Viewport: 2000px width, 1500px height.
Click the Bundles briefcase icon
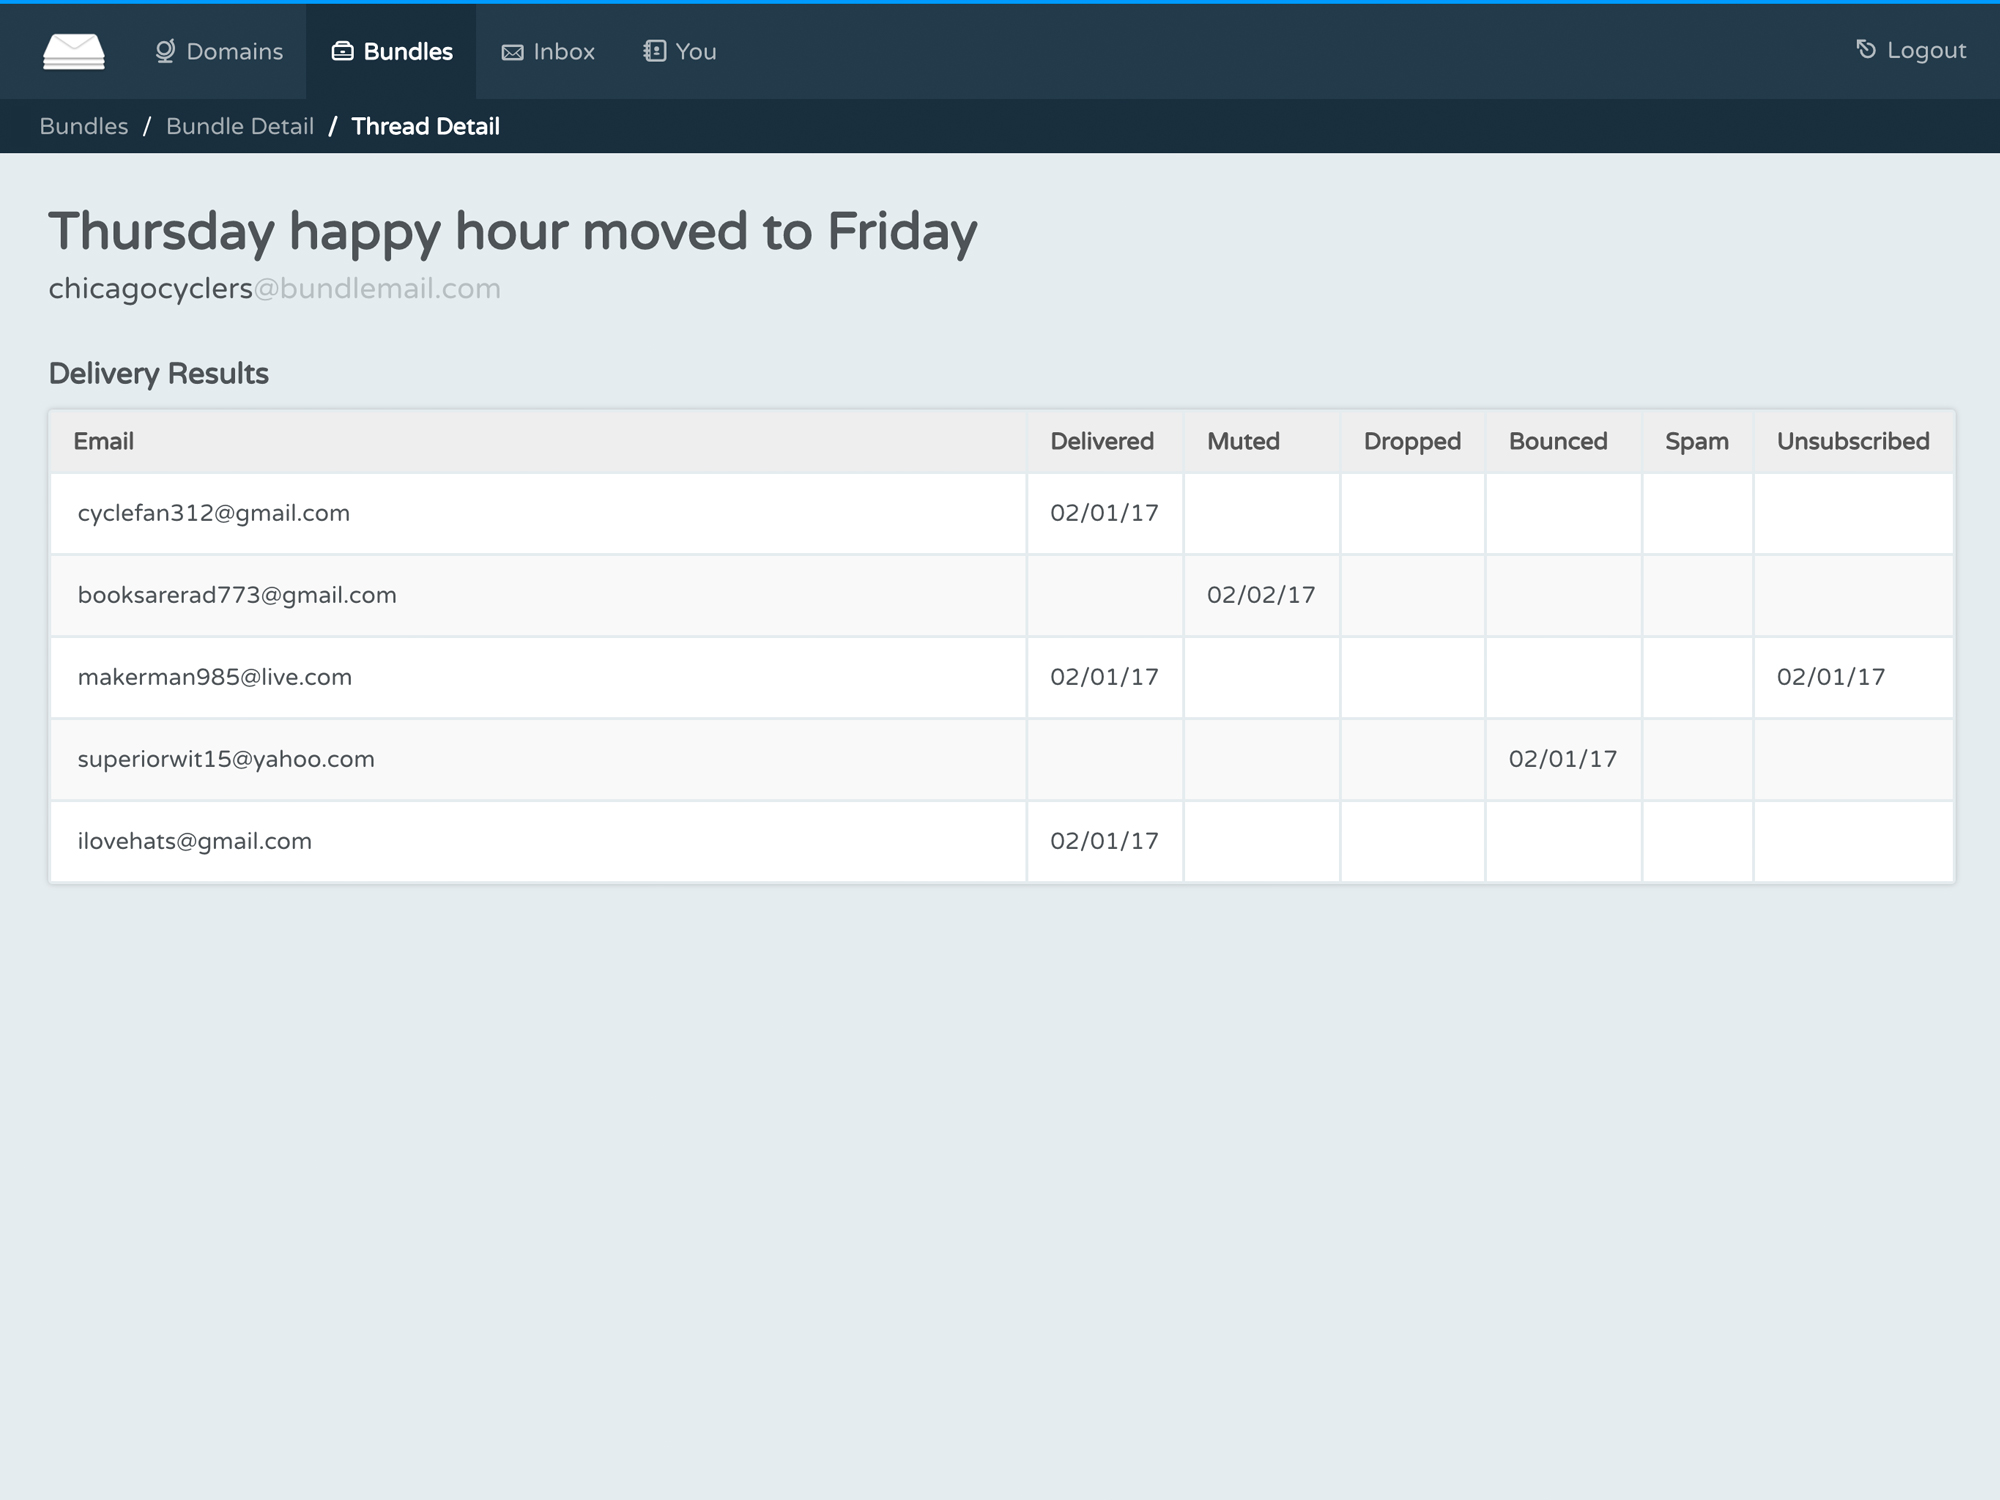point(342,51)
